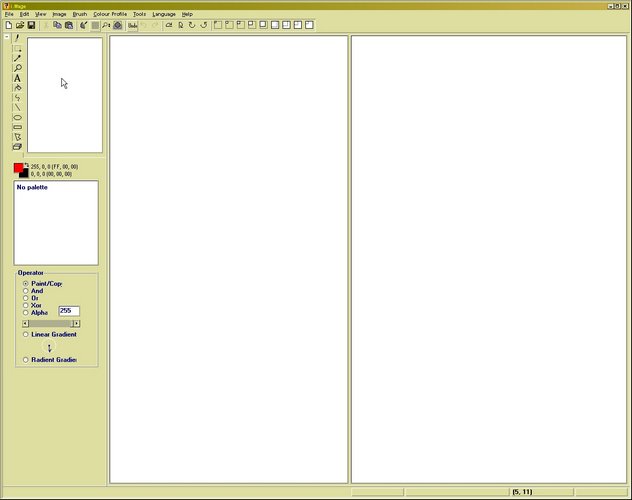This screenshot has width=632, height=500.
Task: Select the Zoom magnifier tool
Action: (17, 68)
